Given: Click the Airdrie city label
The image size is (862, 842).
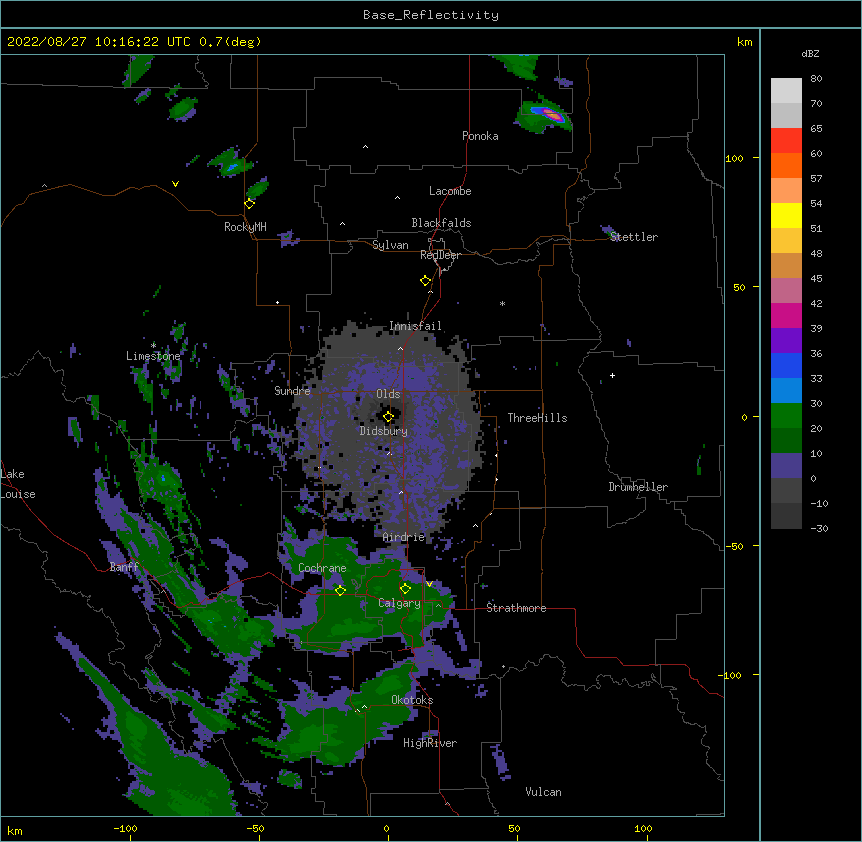Looking at the screenshot, I should pos(404,537).
